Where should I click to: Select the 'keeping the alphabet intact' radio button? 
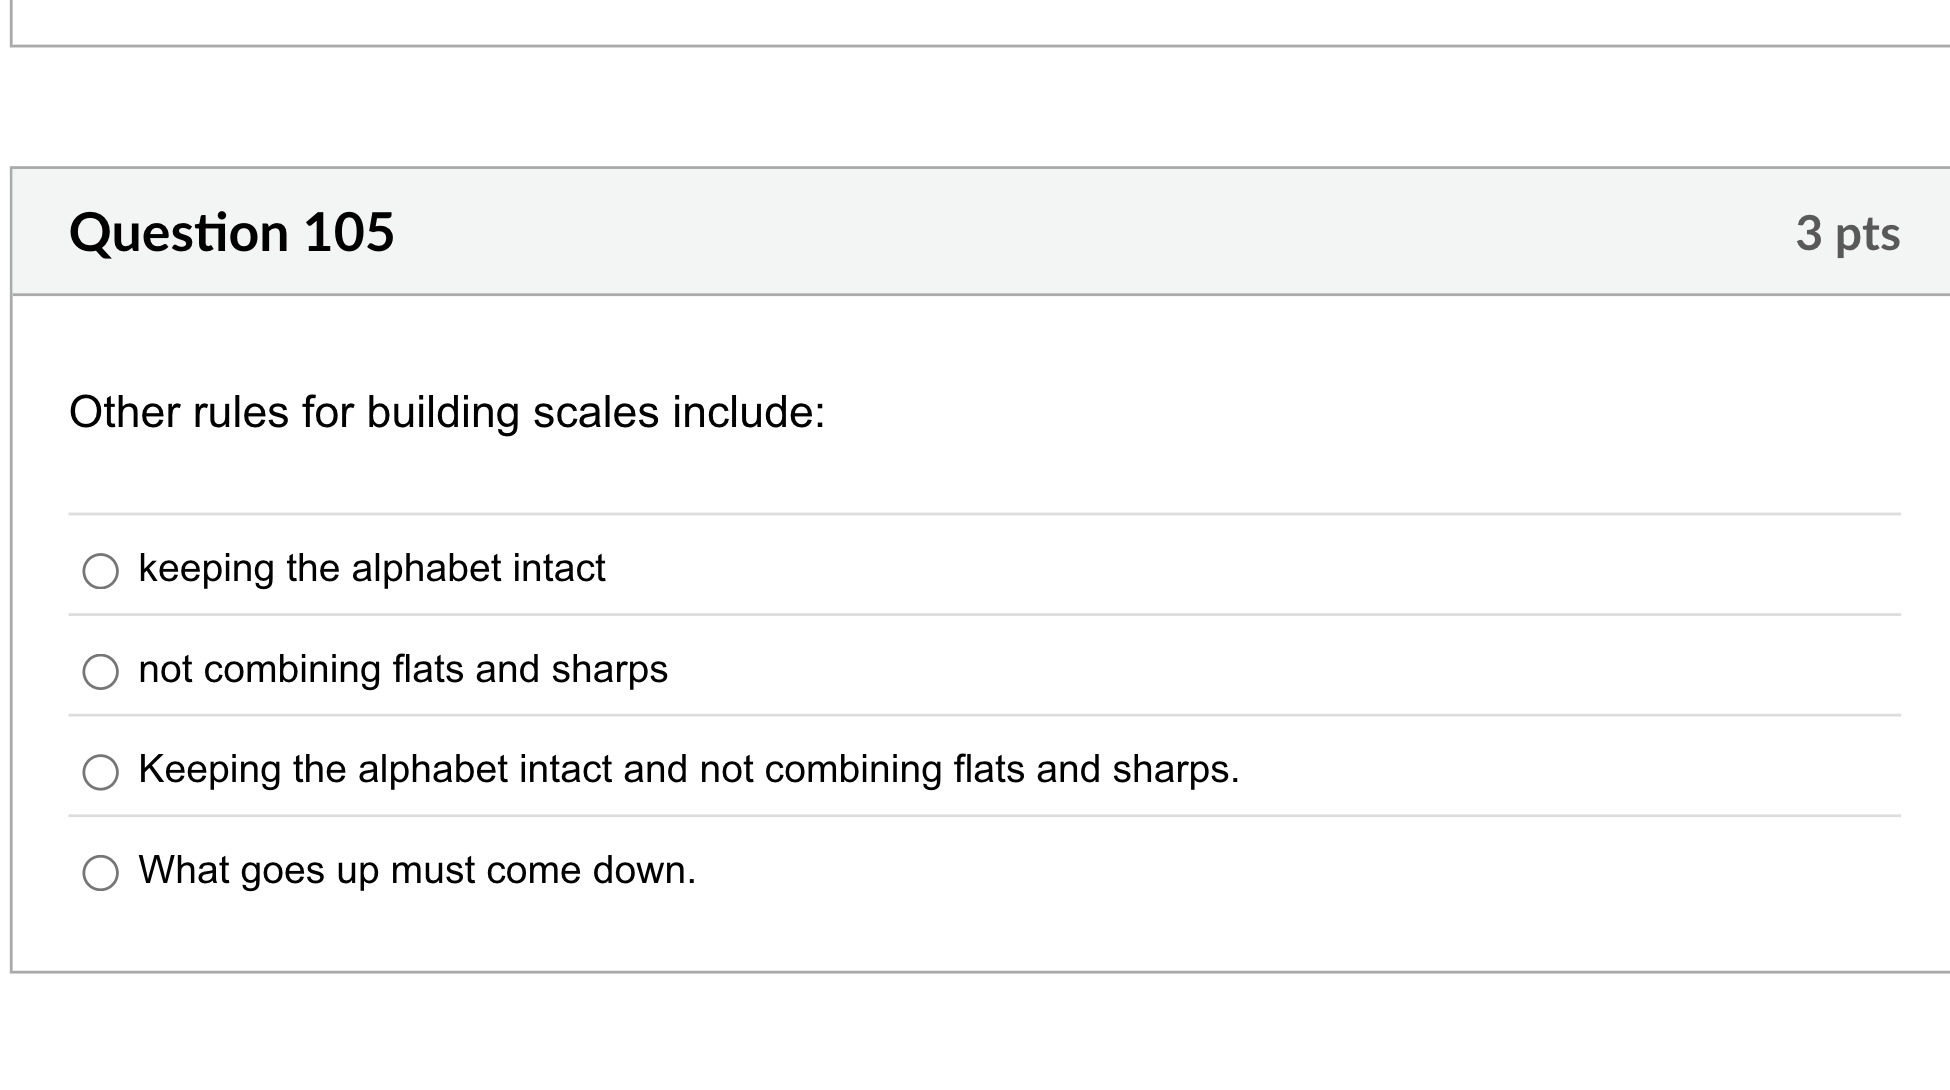tap(100, 571)
